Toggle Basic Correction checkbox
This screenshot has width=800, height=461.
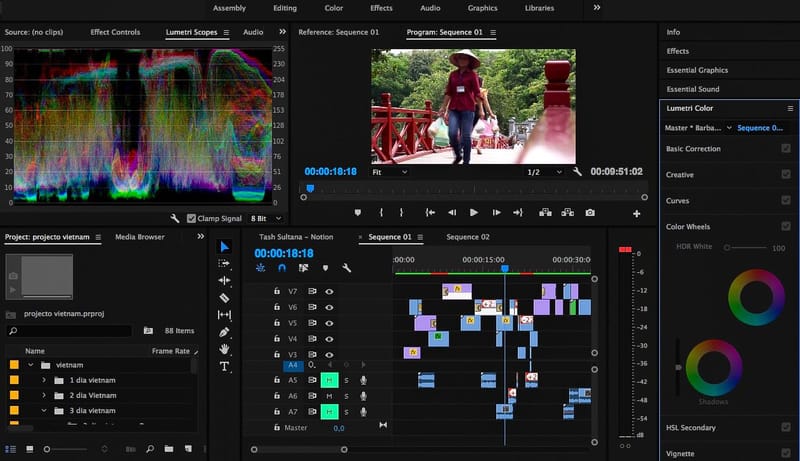click(x=786, y=148)
